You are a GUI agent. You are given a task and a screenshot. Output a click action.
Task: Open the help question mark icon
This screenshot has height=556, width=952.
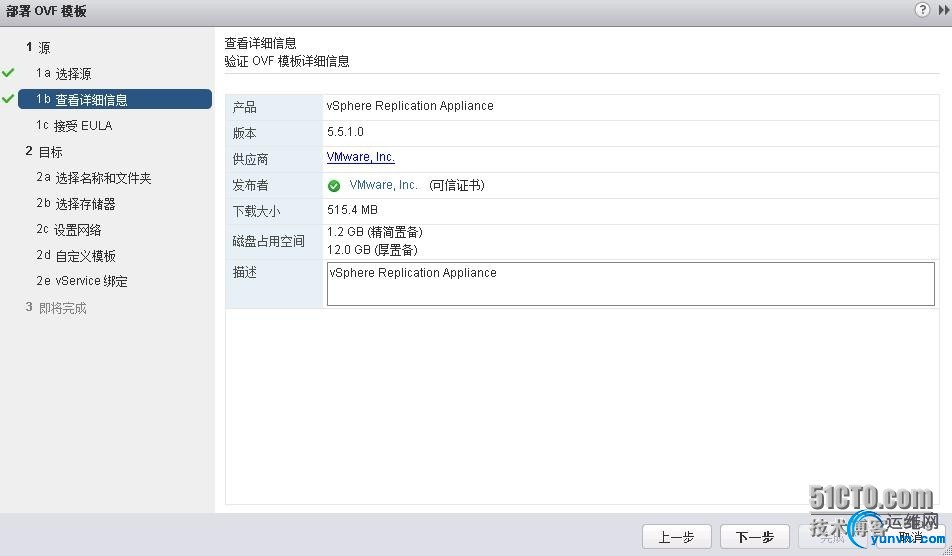922,9
